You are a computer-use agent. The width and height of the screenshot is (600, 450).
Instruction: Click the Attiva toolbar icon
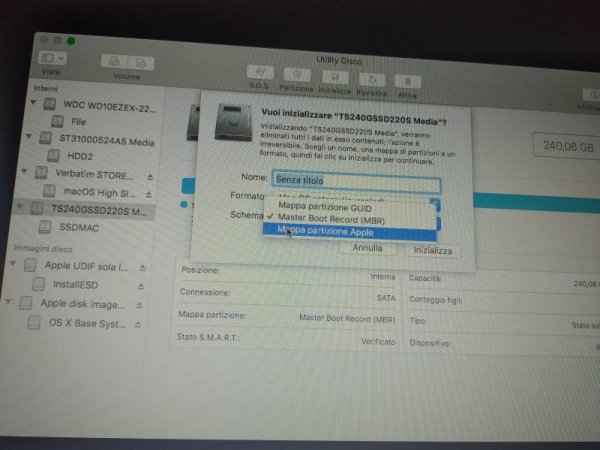pyautogui.click(x=408, y=82)
